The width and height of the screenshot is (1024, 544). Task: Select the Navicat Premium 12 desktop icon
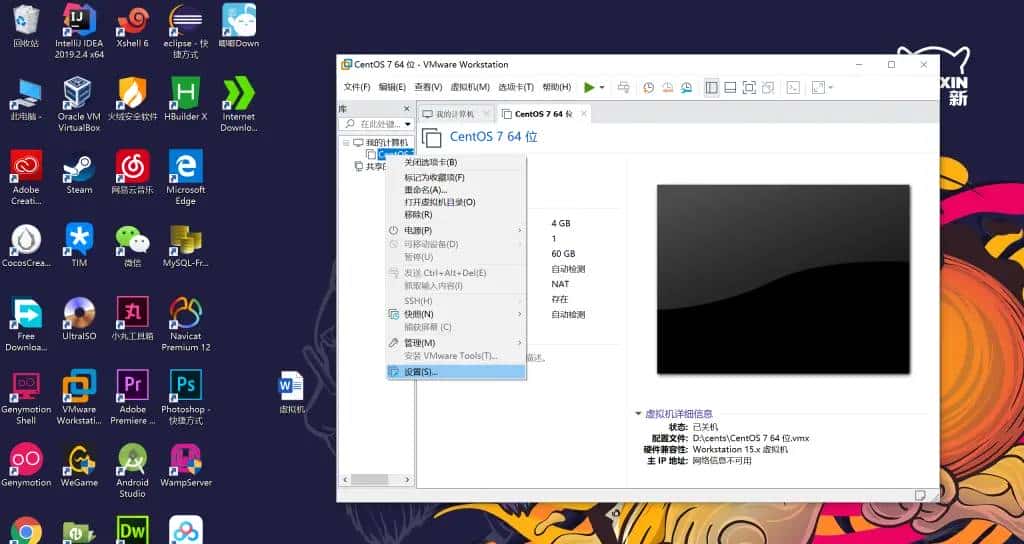point(185,324)
